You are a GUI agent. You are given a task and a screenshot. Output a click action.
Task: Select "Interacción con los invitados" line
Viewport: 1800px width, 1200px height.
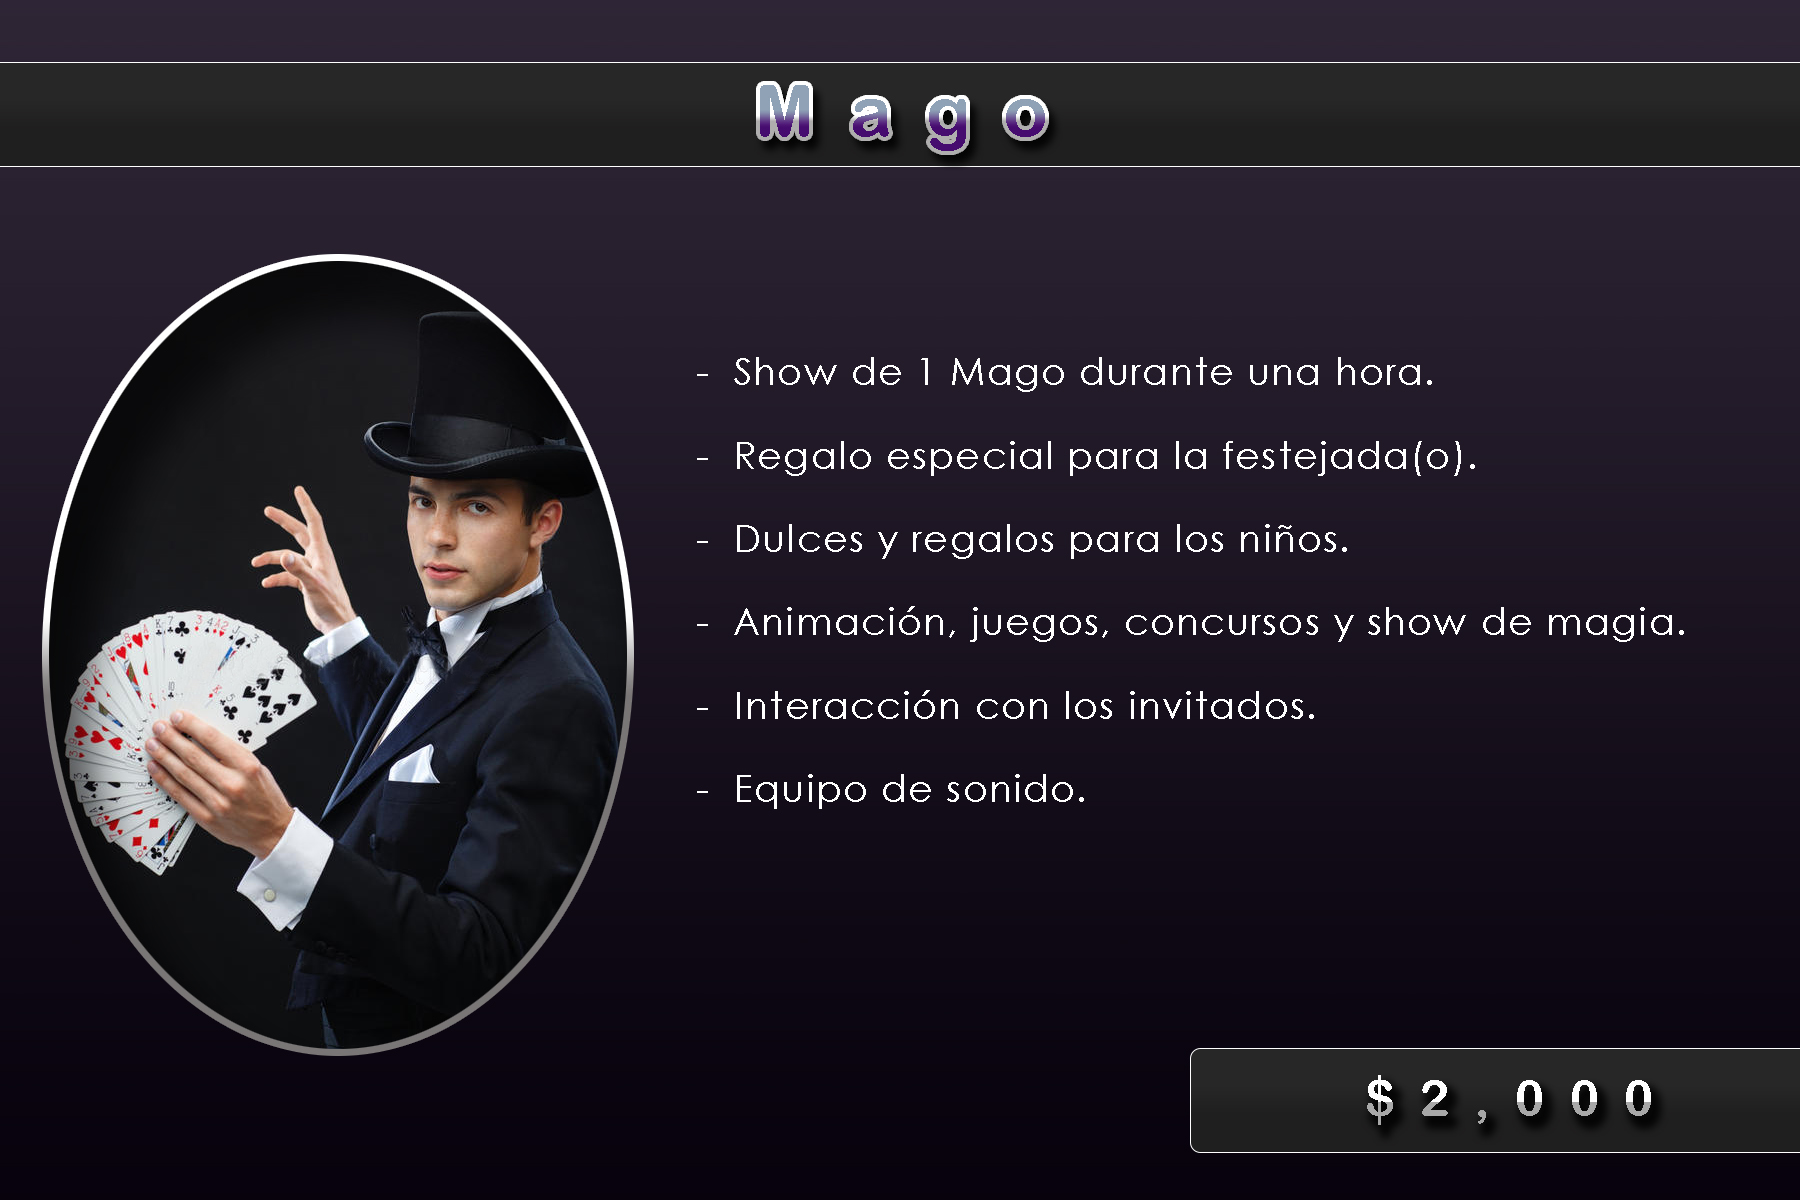1024,706
